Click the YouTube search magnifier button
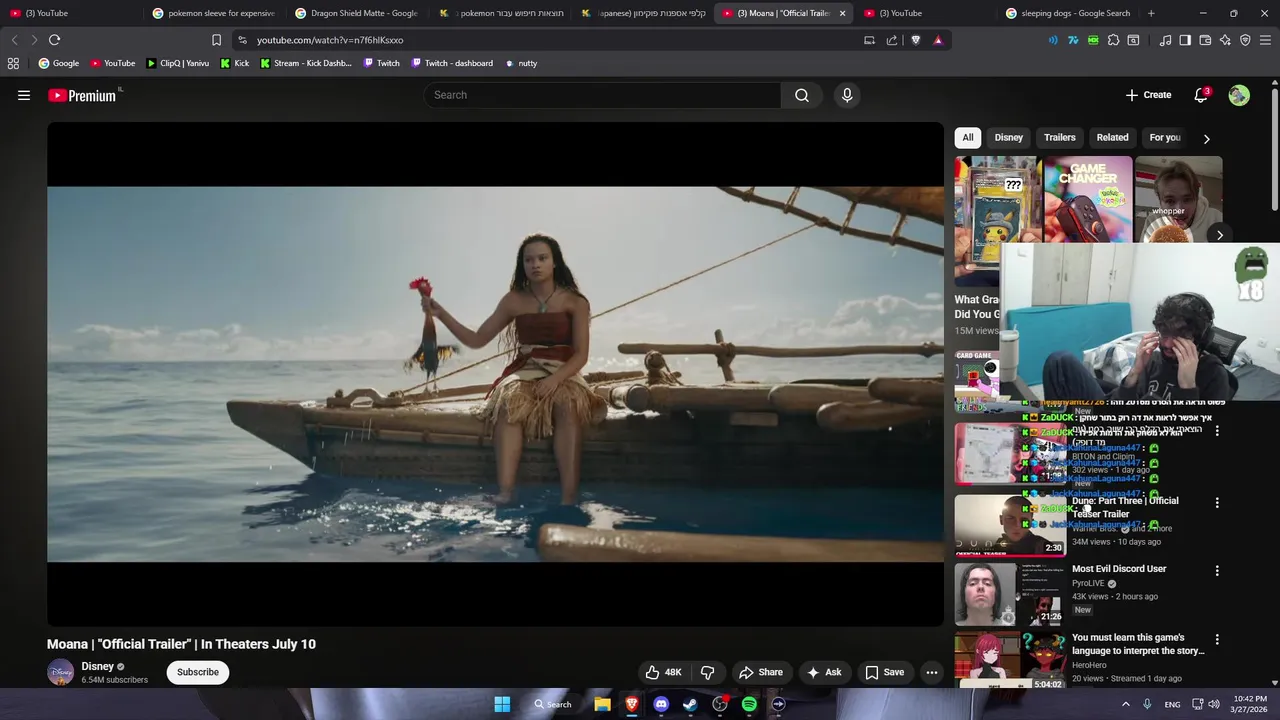The width and height of the screenshot is (1280, 720). click(802, 95)
